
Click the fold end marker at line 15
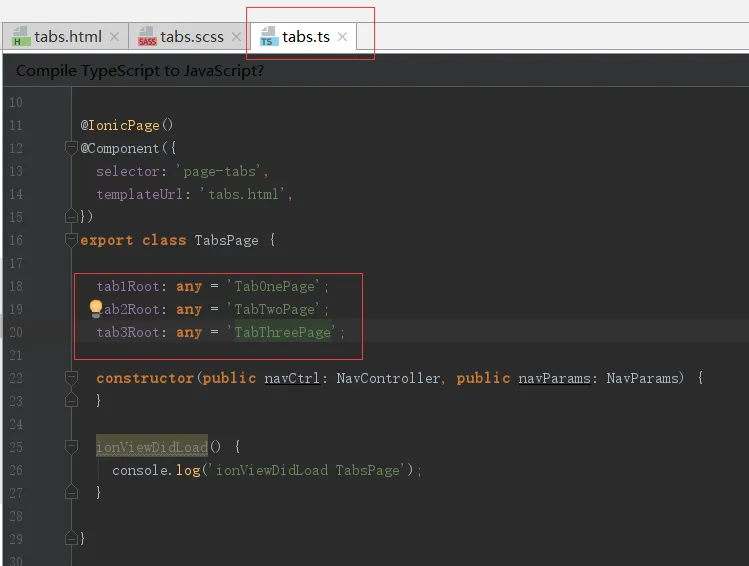(x=71, y=216)
